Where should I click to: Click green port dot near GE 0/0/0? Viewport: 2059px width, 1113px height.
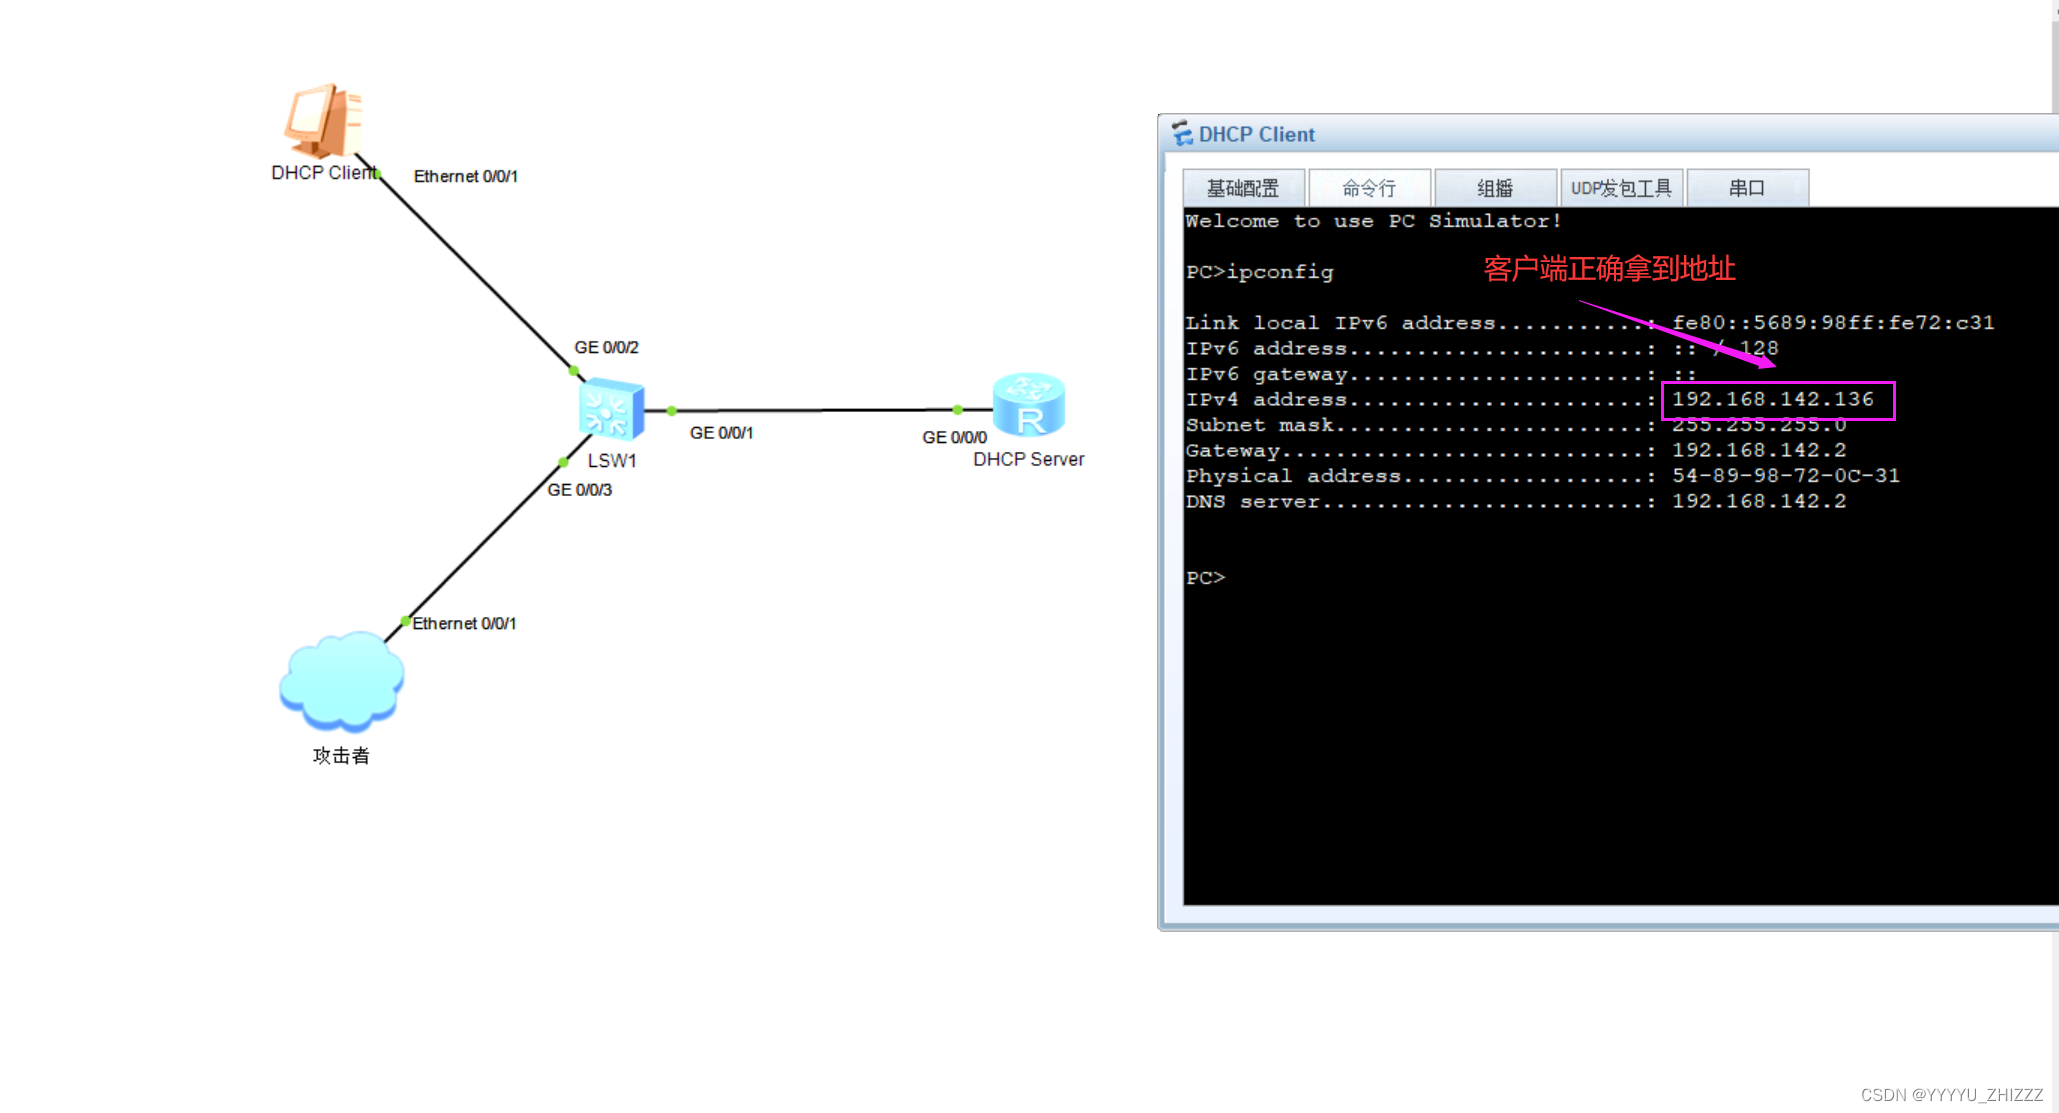point(958,410)
